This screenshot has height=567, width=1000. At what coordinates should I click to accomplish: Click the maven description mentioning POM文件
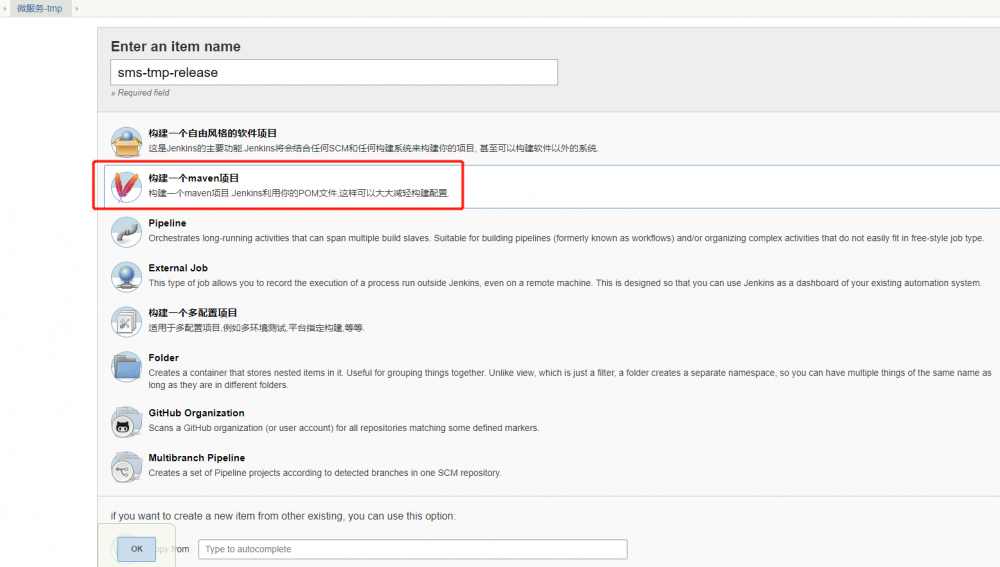[x=299, y=193]
